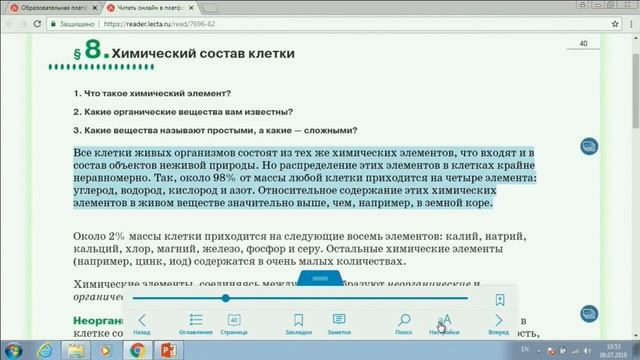The width and height of the screenshot is (640, 360).
Task: Go back with the Назад arrow
Action: (x=142, y=324)
